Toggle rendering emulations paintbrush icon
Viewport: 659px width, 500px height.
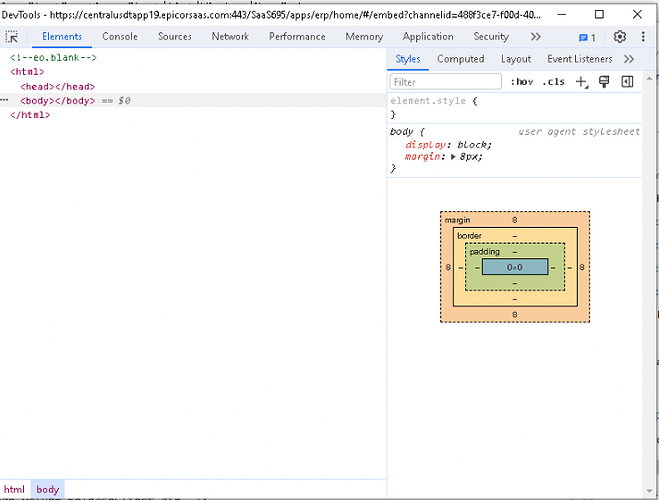pos(604,82)
